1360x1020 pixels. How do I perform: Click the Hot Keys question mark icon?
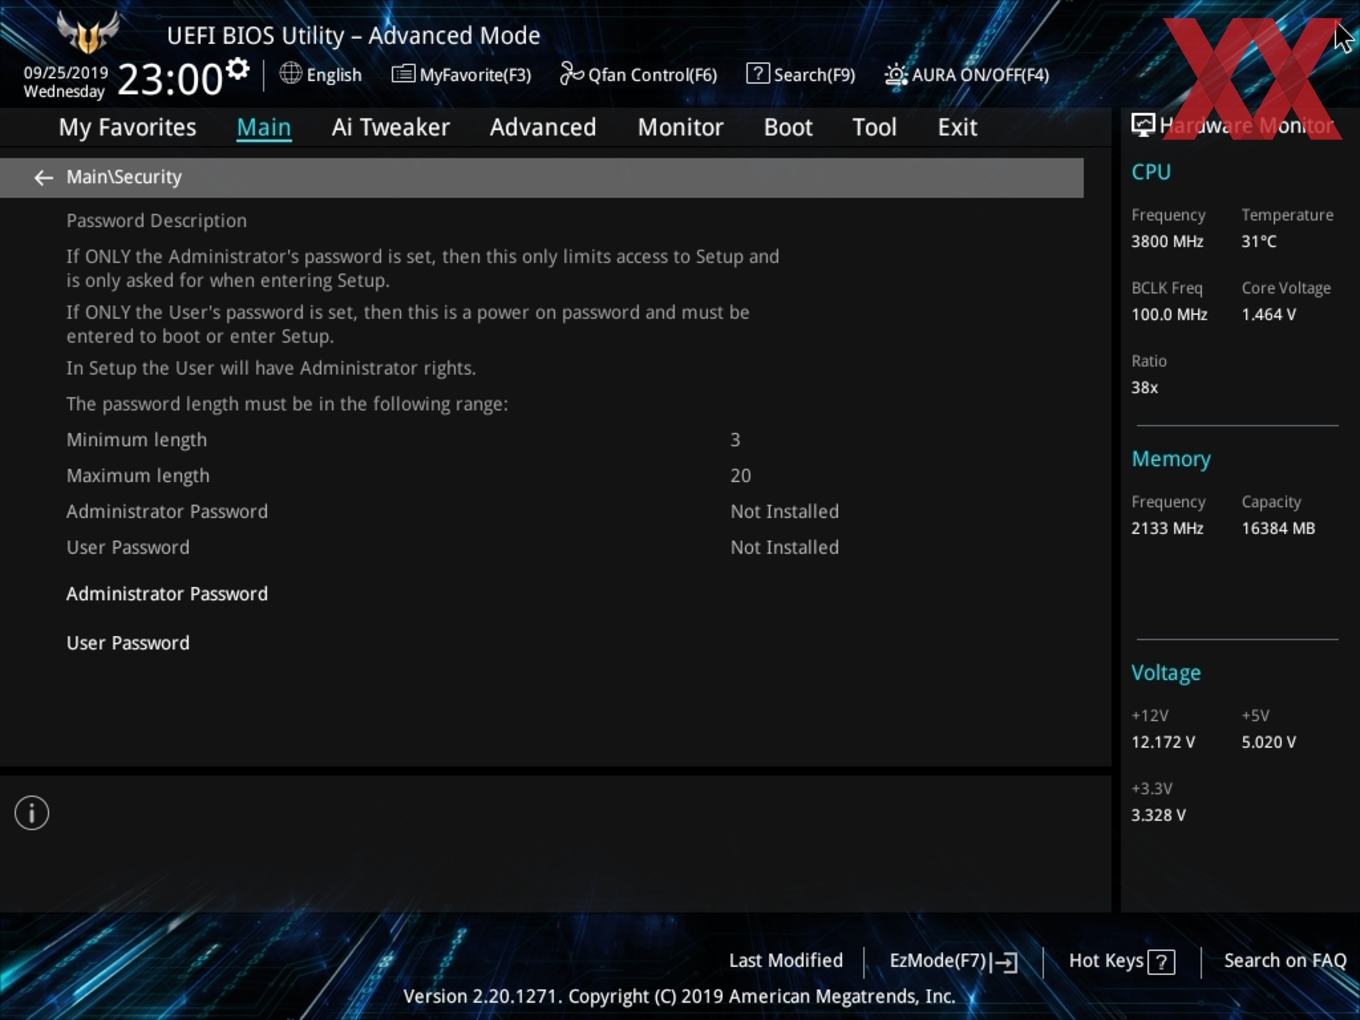pos(1161,962)
